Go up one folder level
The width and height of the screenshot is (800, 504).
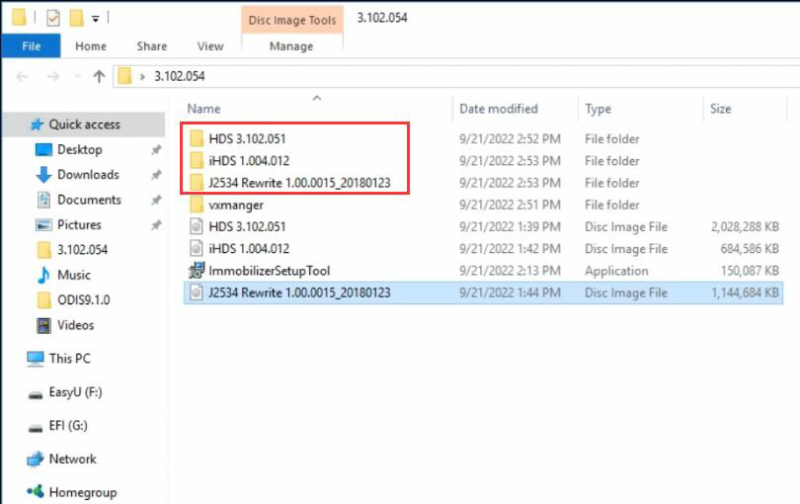pyautogui.click(x=99, y=77)
